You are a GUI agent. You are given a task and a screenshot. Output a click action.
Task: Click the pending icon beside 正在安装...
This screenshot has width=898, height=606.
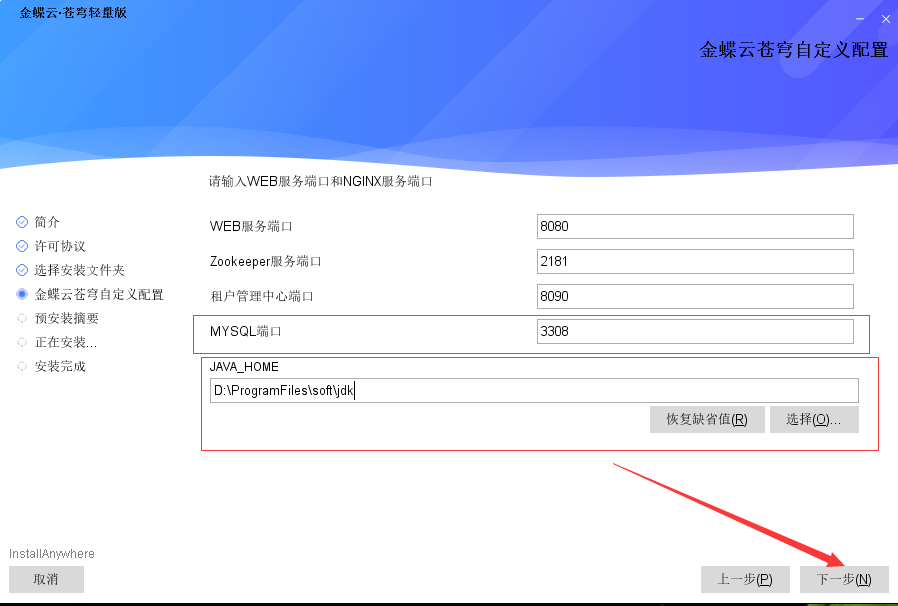[22, 342]
